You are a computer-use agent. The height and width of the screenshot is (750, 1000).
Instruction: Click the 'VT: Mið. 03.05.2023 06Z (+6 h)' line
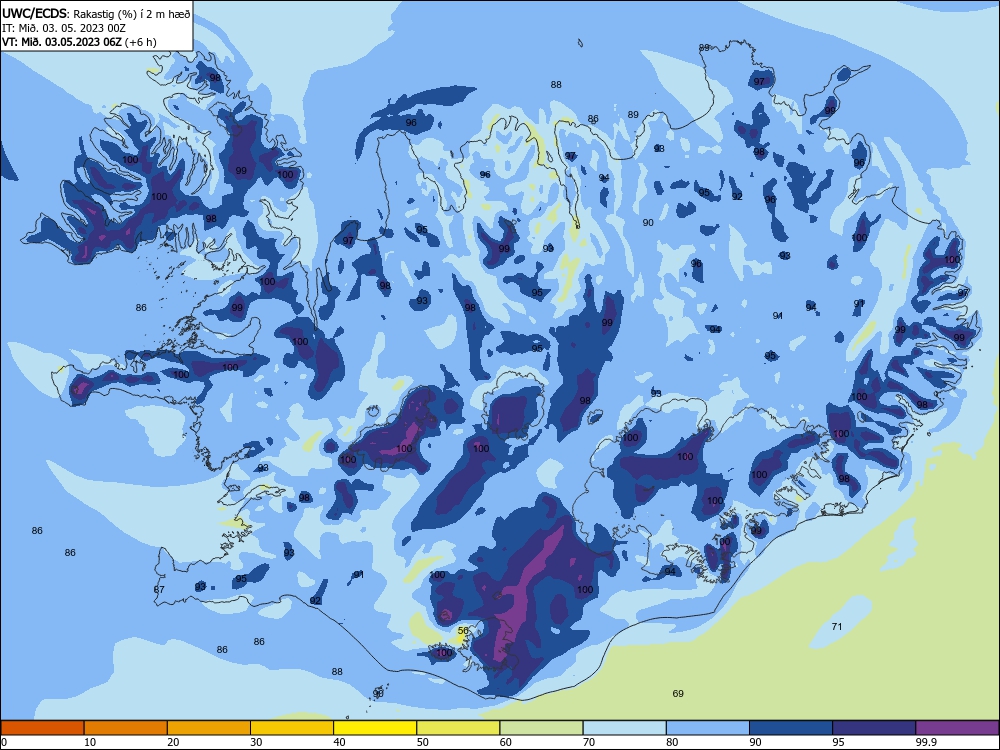click(79, 42)
